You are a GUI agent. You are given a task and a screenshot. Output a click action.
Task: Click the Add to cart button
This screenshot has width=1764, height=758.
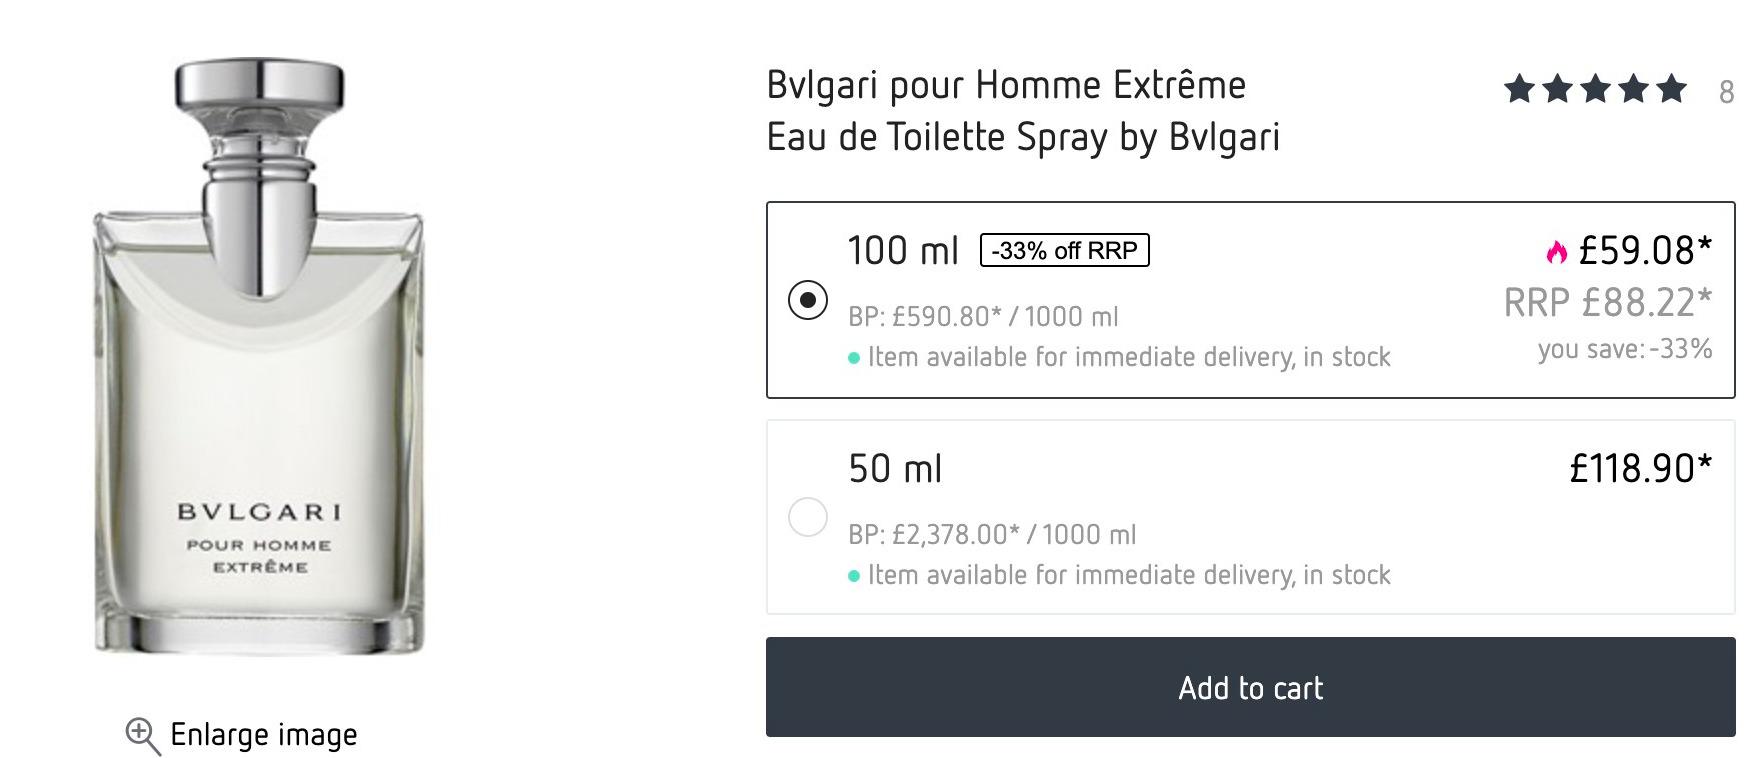(1251, 687)
